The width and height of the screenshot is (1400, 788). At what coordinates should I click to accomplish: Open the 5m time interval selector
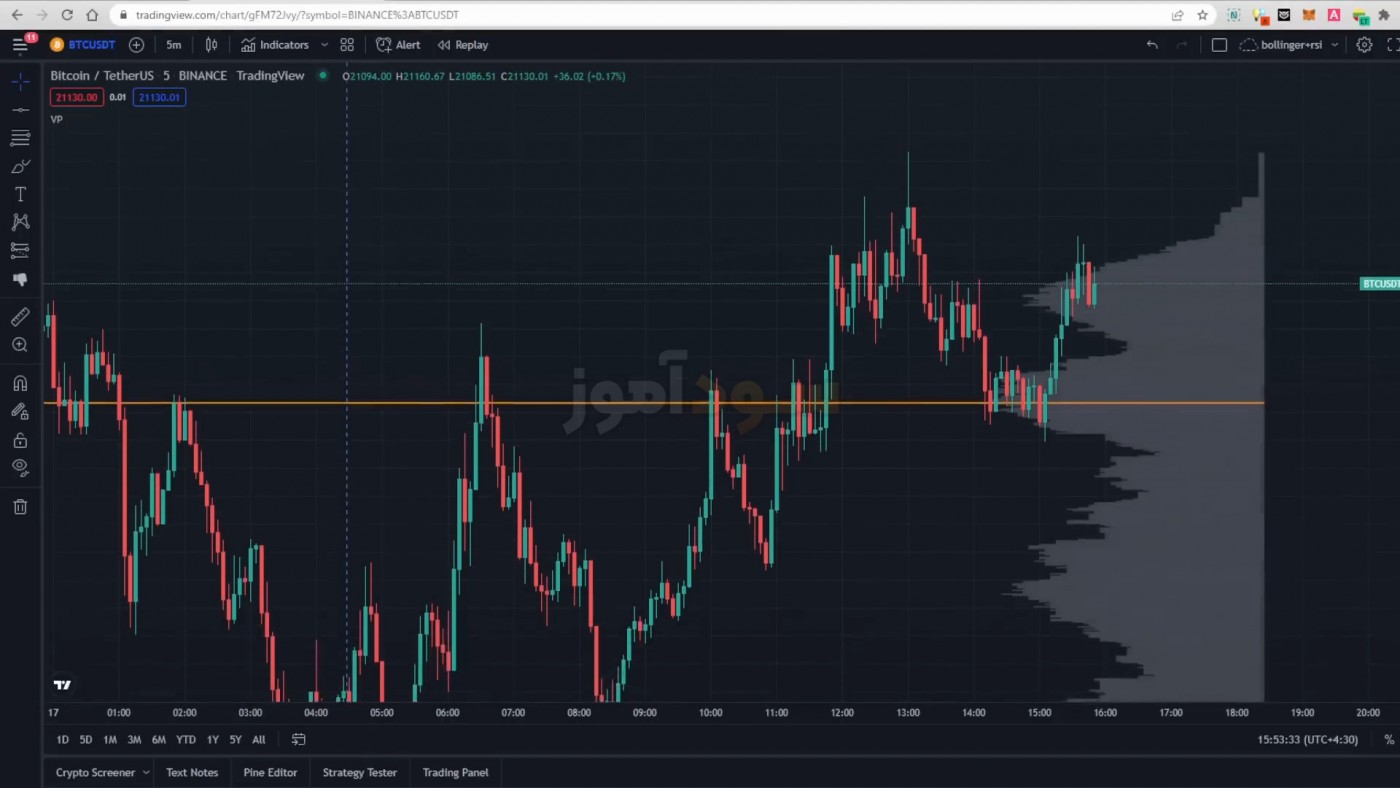(x=174, y=45)
